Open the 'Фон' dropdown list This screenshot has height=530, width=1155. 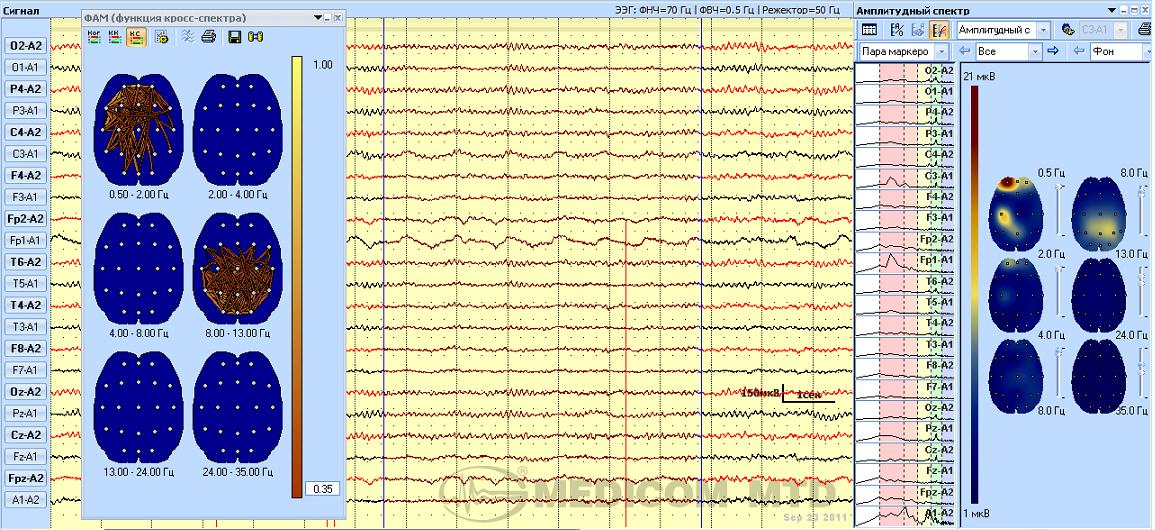(x=1148, y=51)
